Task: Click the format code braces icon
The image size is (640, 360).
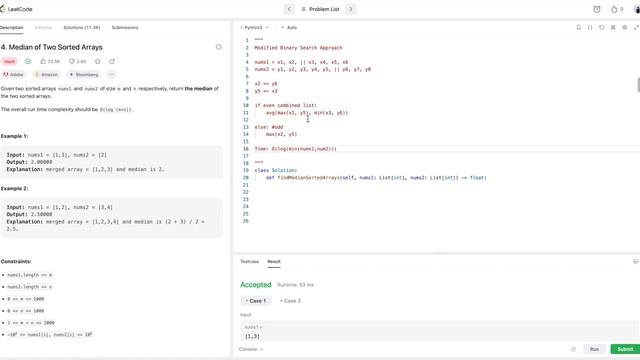Action: (x=590, y=27)
